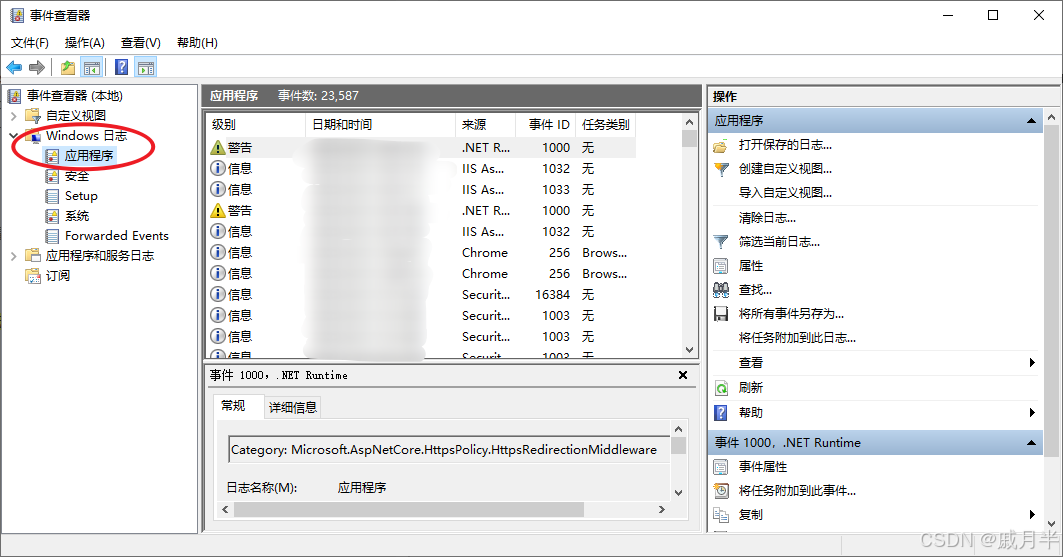
Task: Click the Back arrow toolbar icon
Action: click(x=14, y=67)
